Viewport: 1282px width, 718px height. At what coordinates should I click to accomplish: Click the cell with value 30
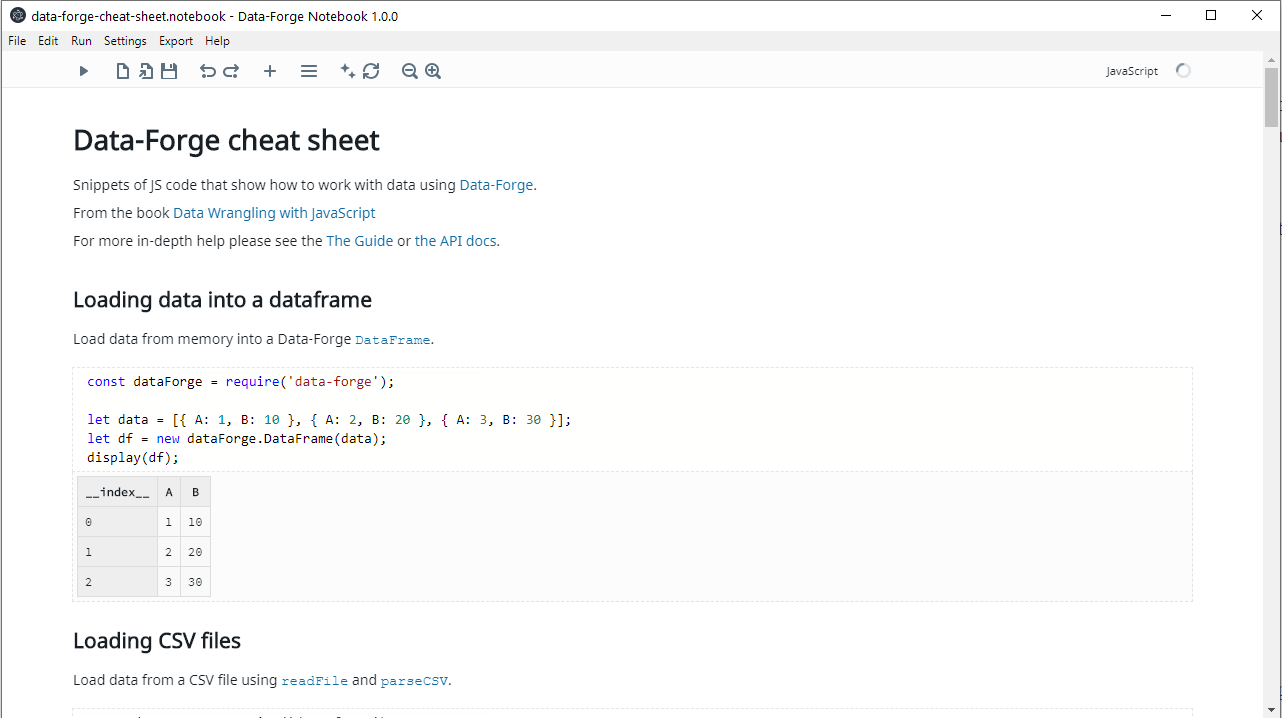pyautogui.click(x=195, y=582)
